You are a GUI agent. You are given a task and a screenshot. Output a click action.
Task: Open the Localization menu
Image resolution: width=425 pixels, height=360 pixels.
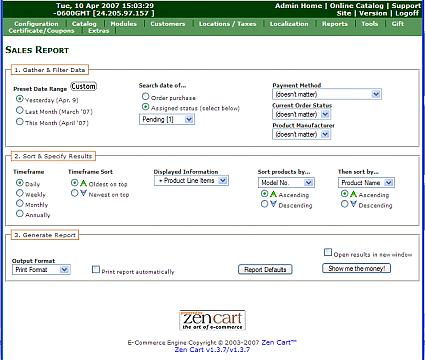(289, 24)
